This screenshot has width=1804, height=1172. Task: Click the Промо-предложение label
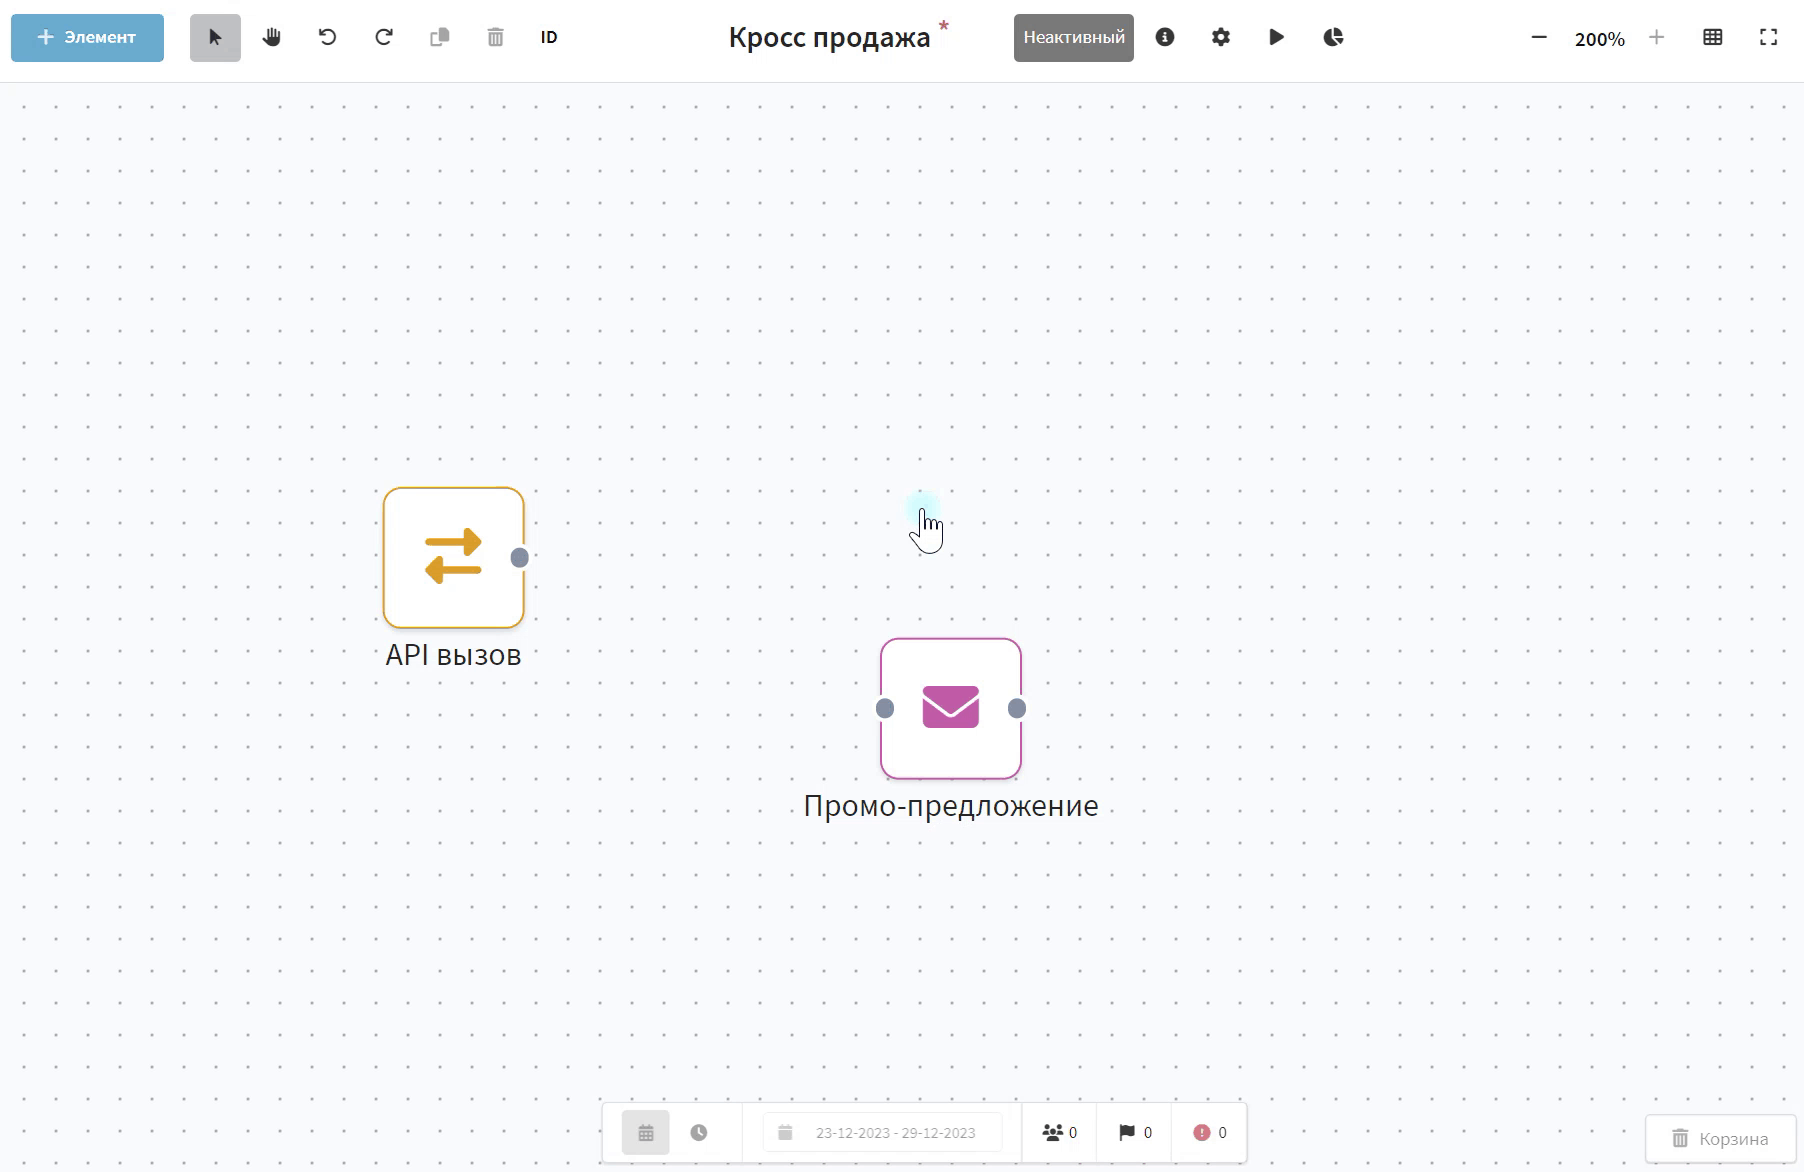(x=951, y=806)
